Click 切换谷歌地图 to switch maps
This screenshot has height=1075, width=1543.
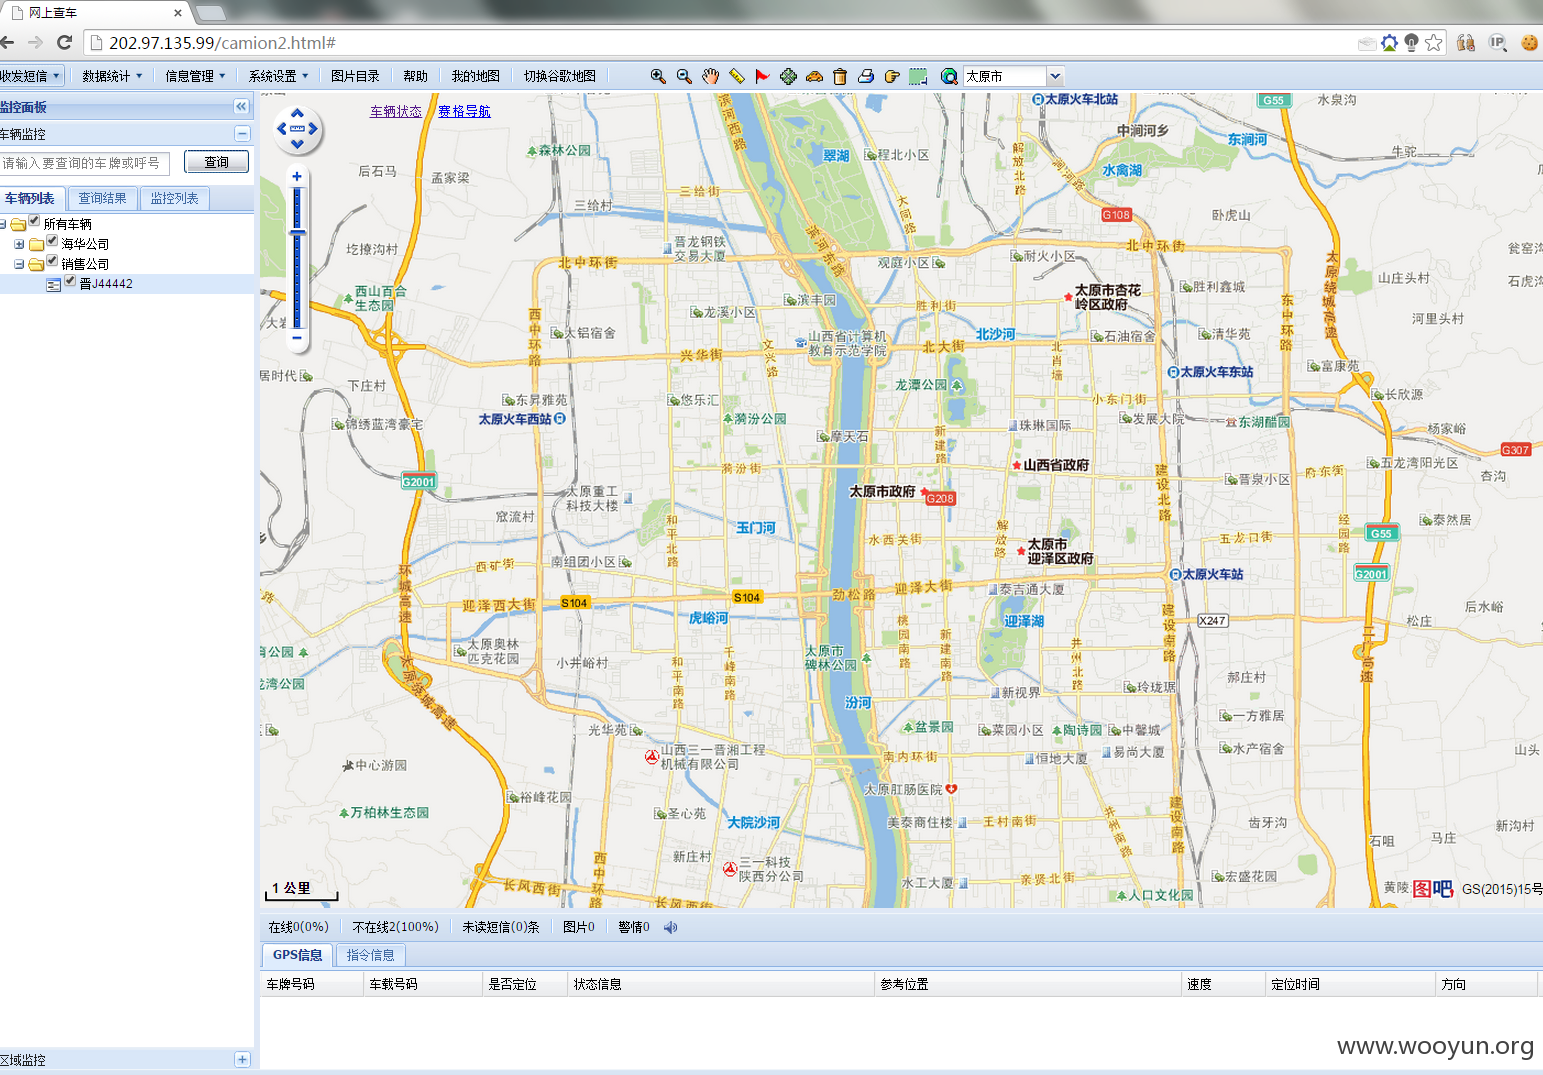click(x=560, y=76)
